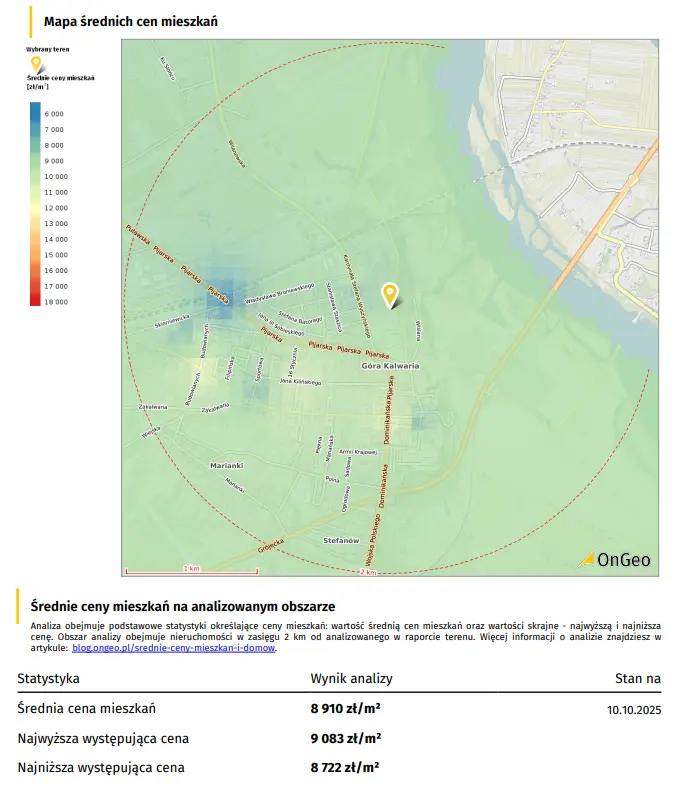This screenshot has width=679, height=804.
Task: Click the 'Armii Krajowej' street label
Action: (358, 452)
